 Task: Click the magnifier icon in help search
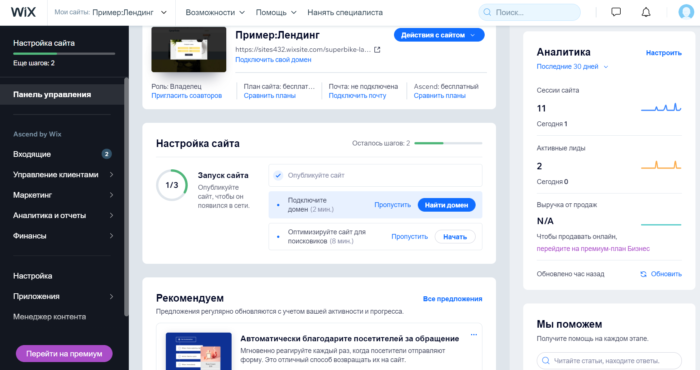click(546, 361)
